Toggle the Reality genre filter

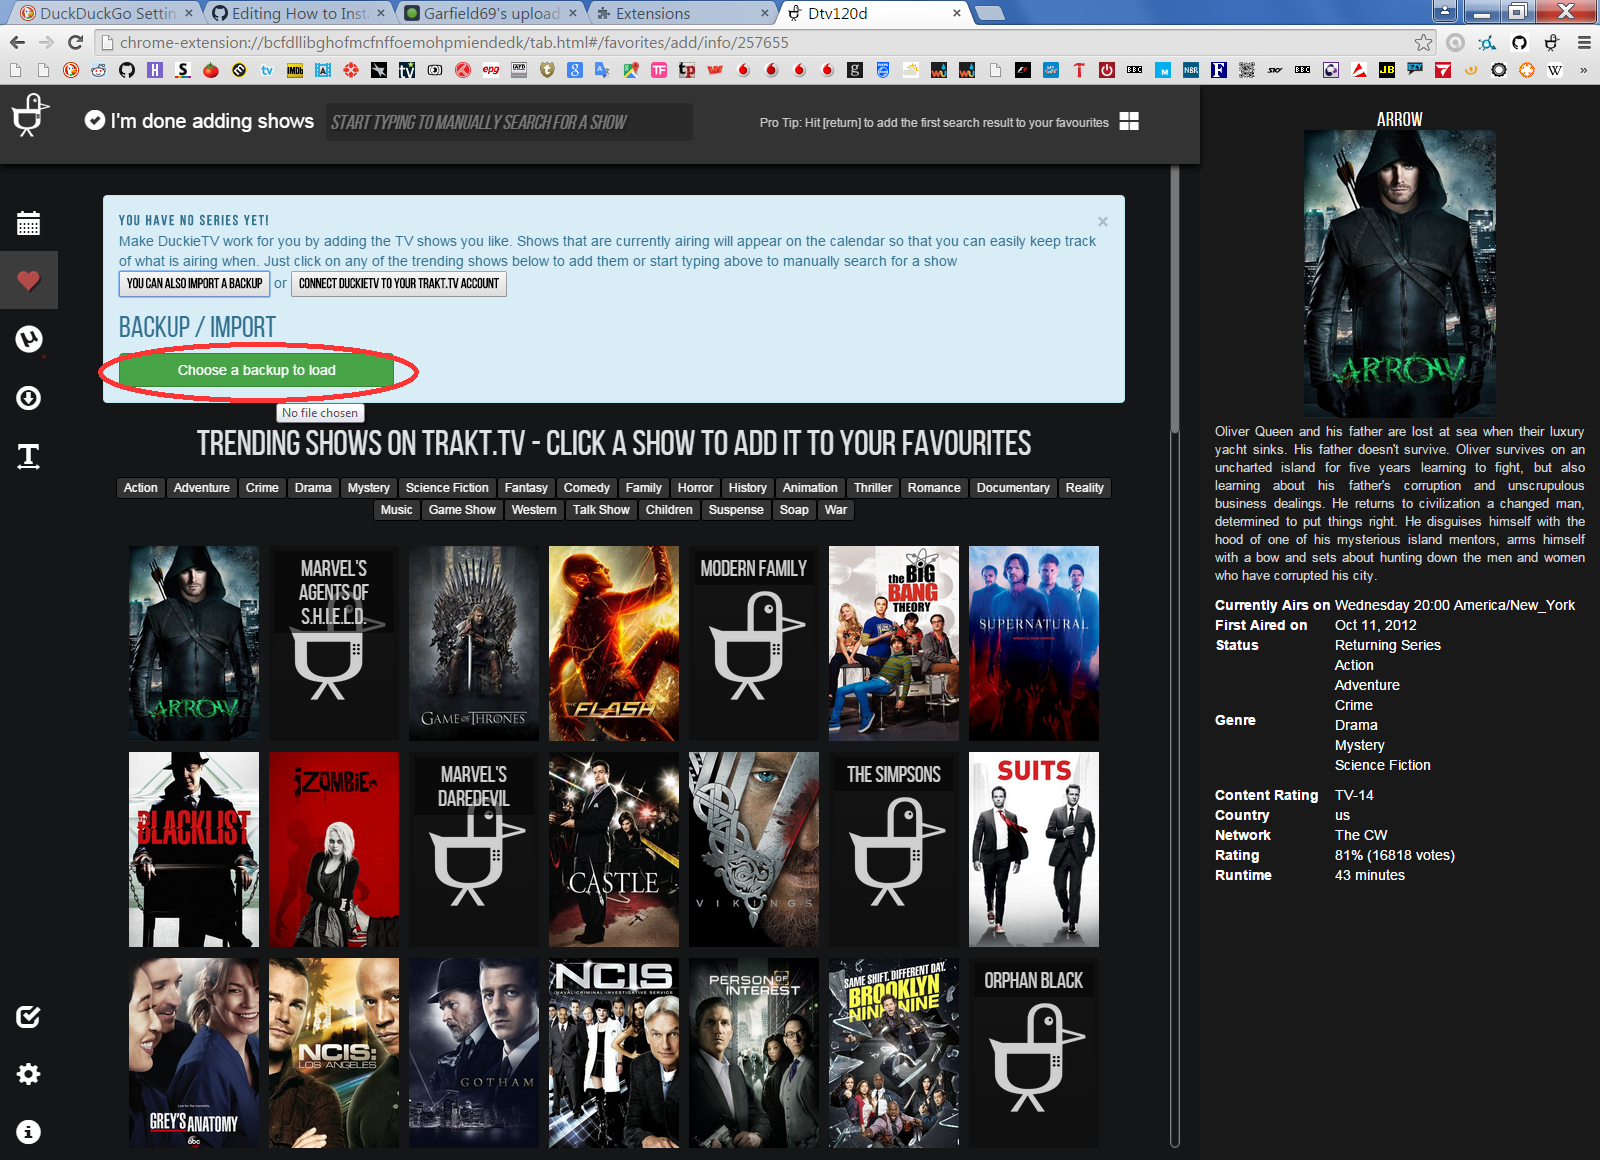1084,488
